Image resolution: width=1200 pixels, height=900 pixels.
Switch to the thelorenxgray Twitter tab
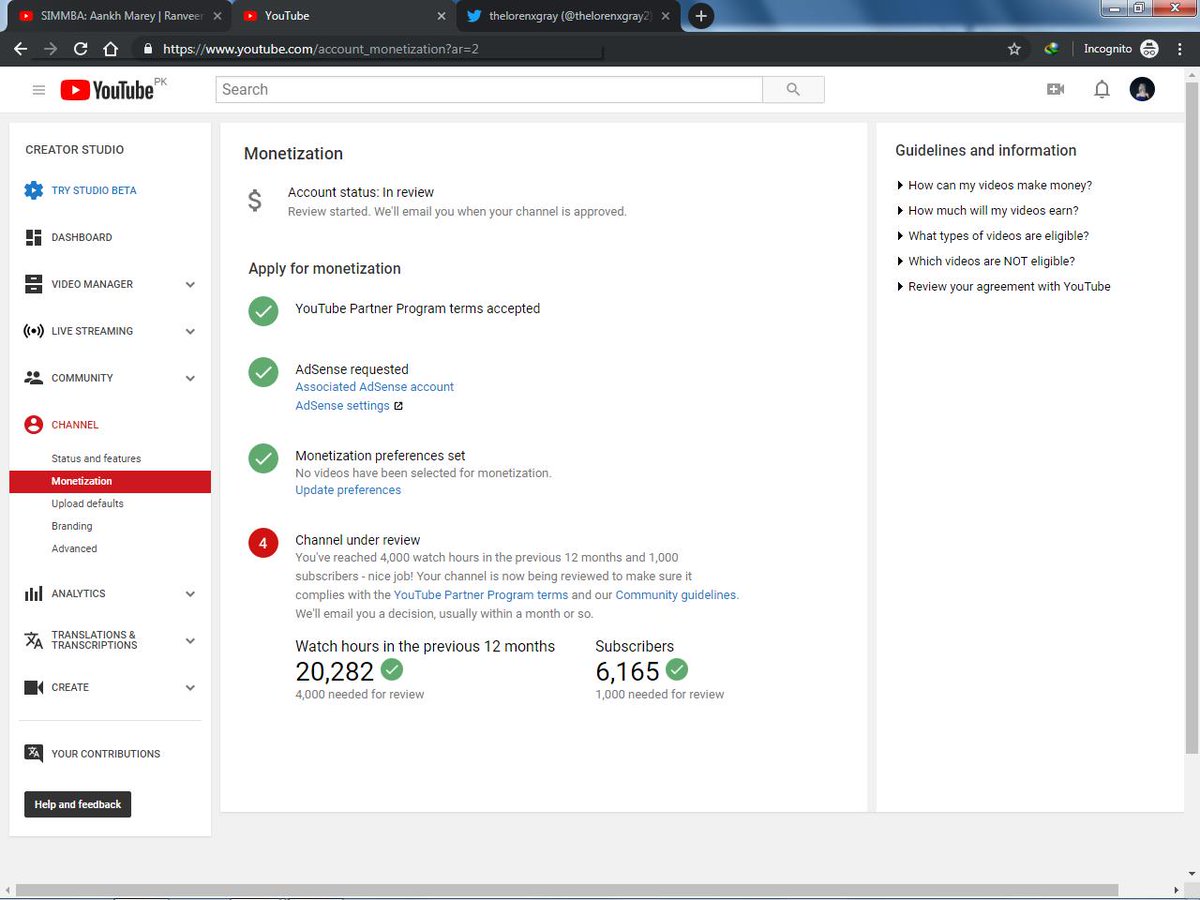(568, 16)
